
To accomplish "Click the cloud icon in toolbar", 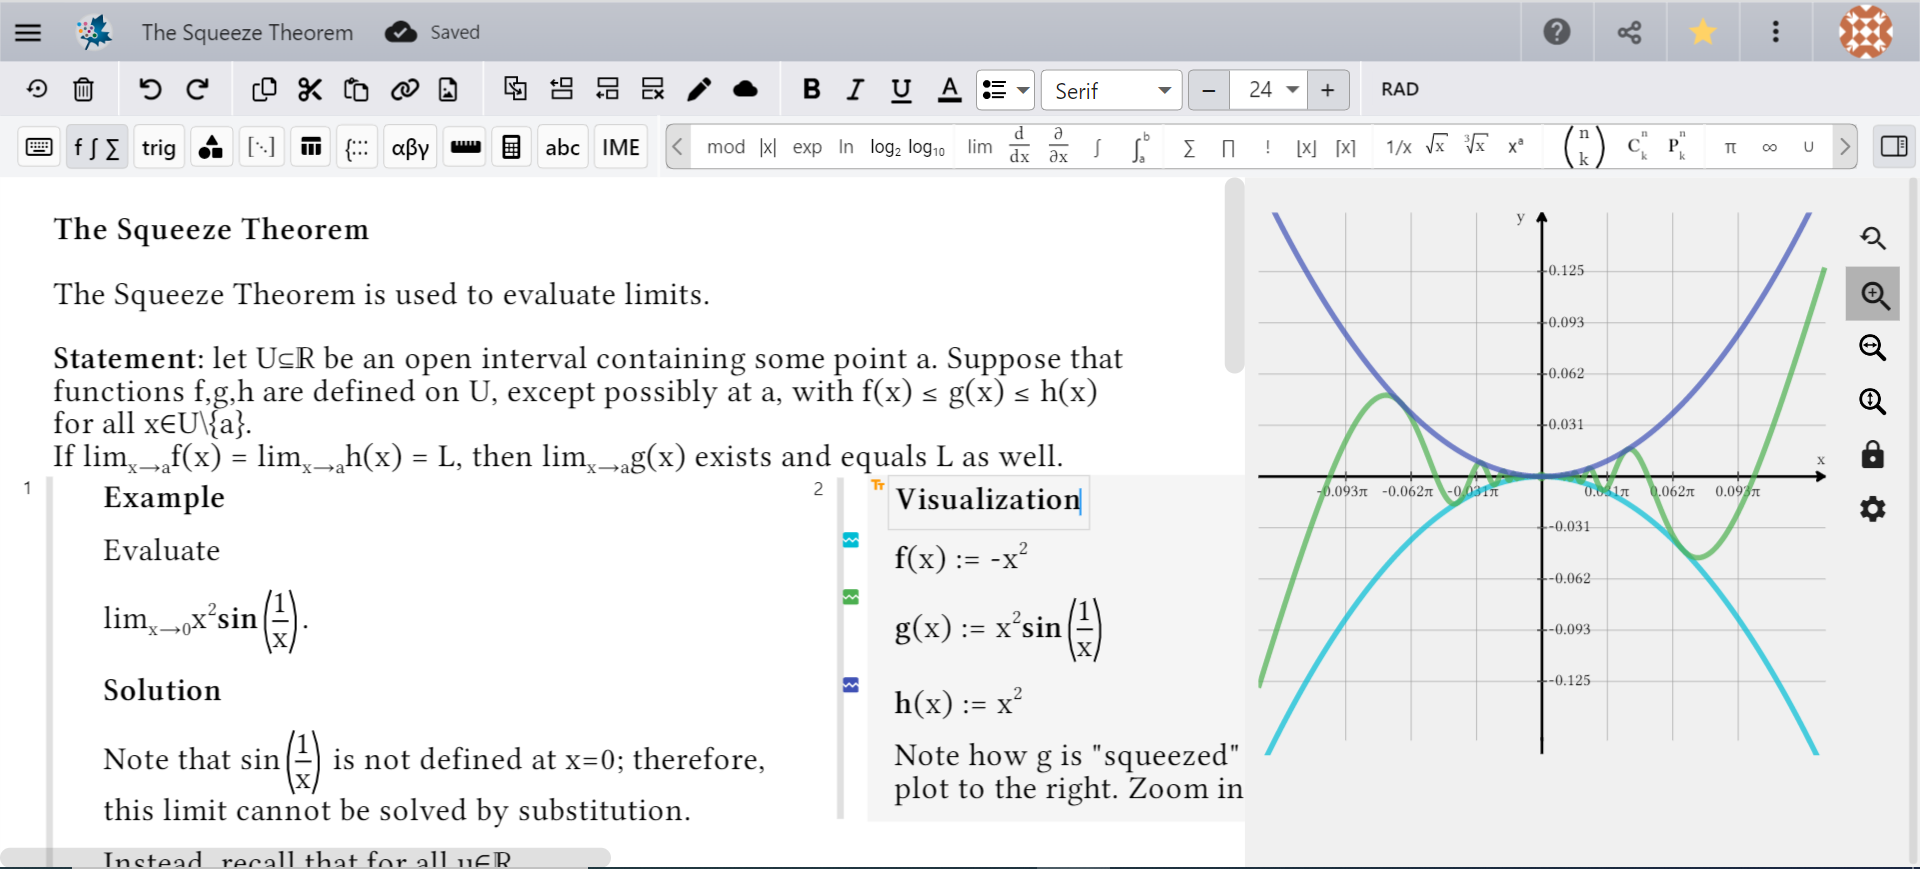I will pos(745,90).
